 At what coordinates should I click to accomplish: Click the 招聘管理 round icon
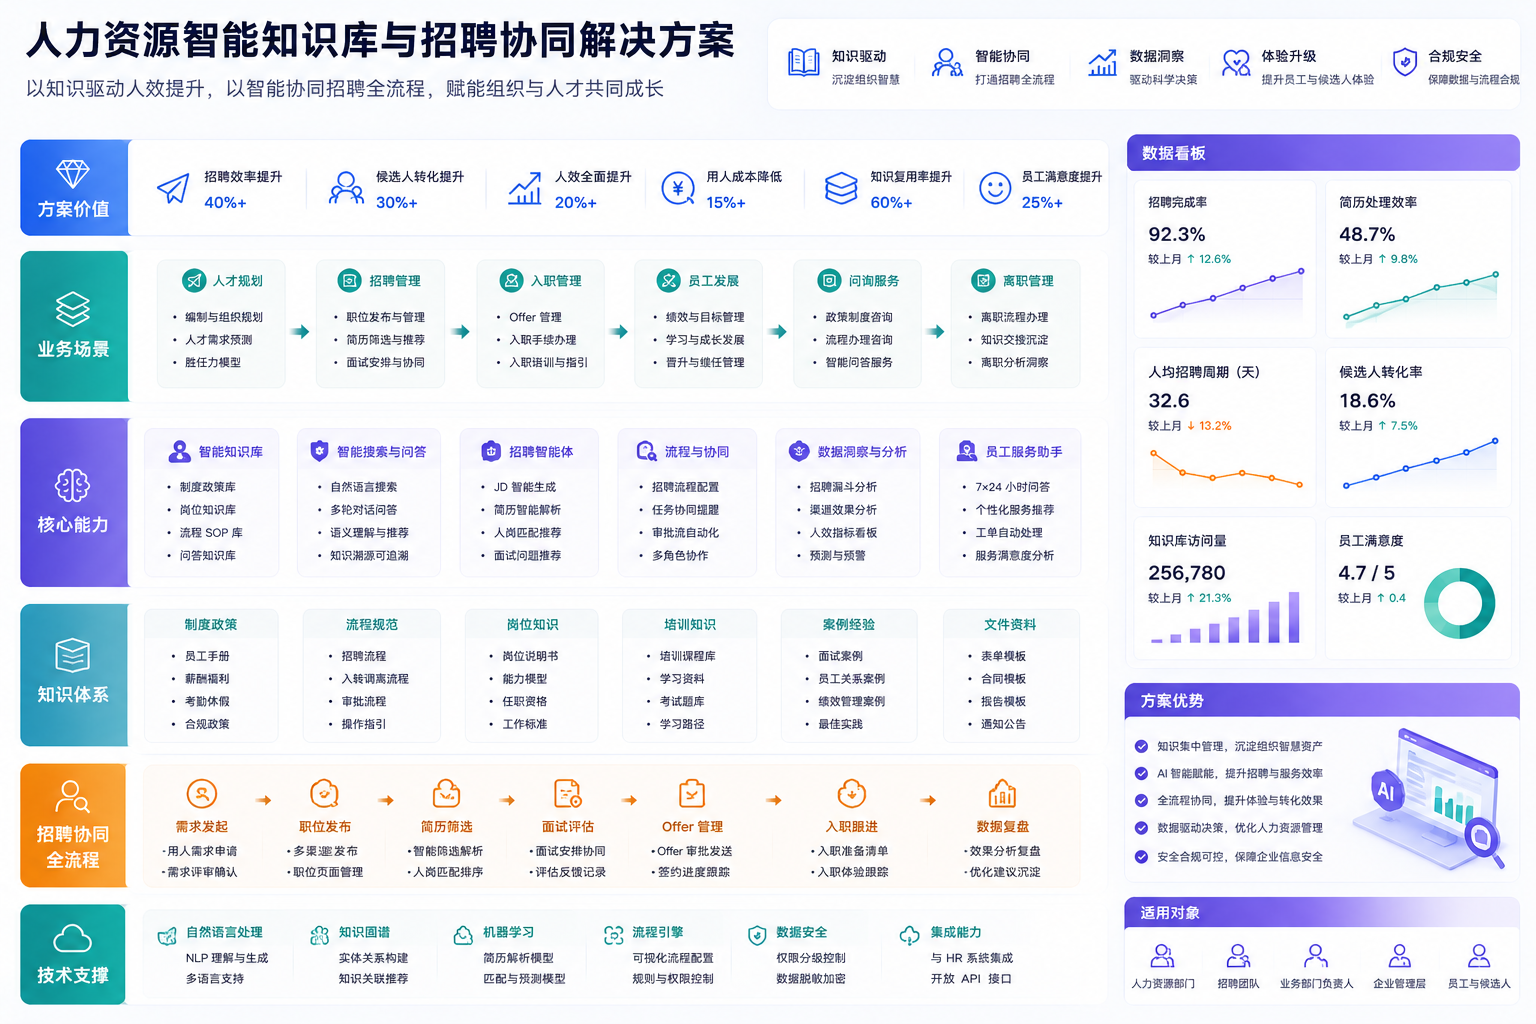tap(349, 281)
